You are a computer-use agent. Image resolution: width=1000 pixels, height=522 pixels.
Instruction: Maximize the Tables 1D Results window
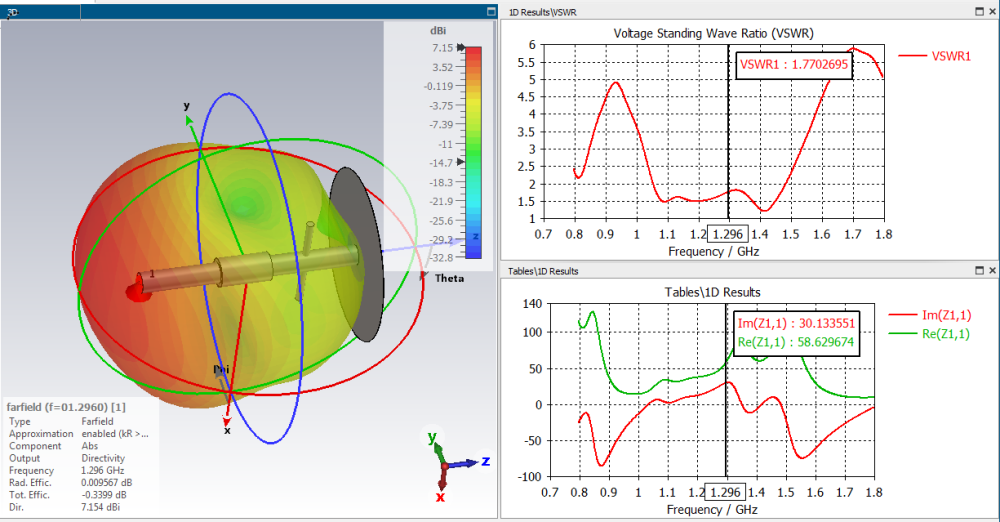click(980, 271)
